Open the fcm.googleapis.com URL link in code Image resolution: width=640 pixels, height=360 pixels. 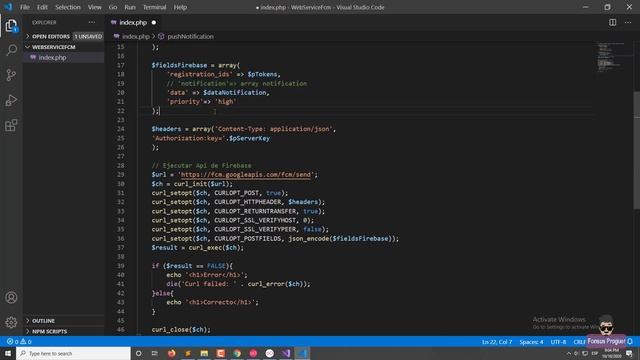pos(246,175)
